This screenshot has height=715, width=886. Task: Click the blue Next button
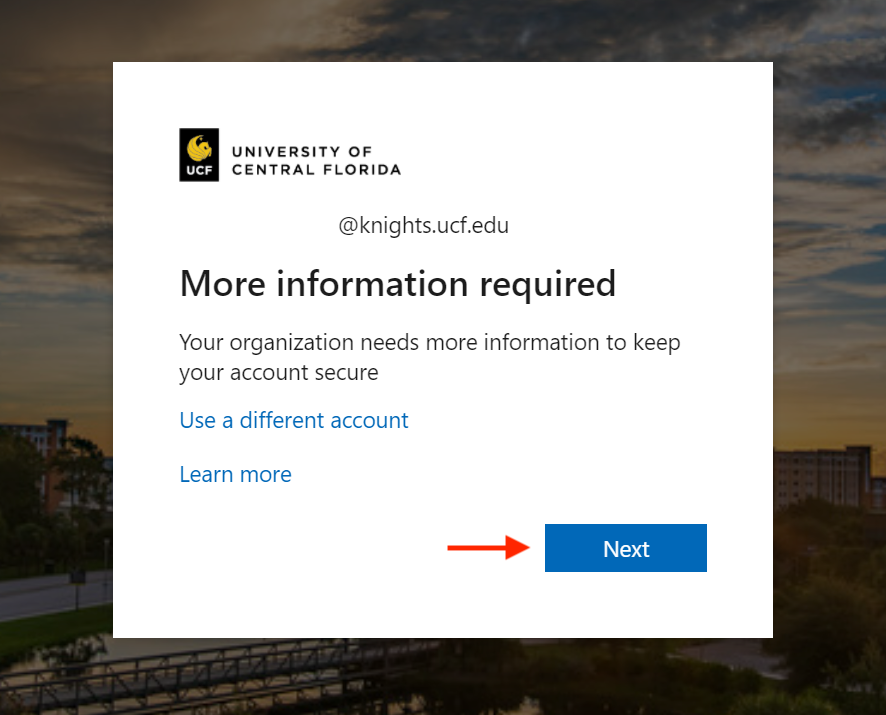tap(625, 548)
